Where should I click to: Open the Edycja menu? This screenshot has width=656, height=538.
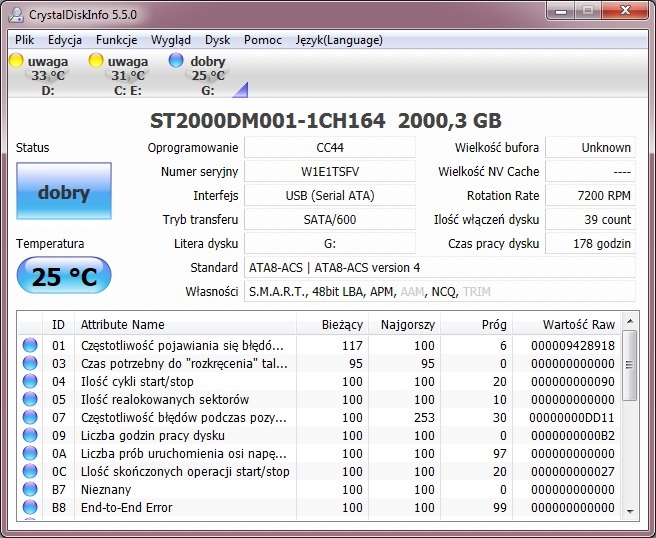pyautogui.click(x=65, y=40)
